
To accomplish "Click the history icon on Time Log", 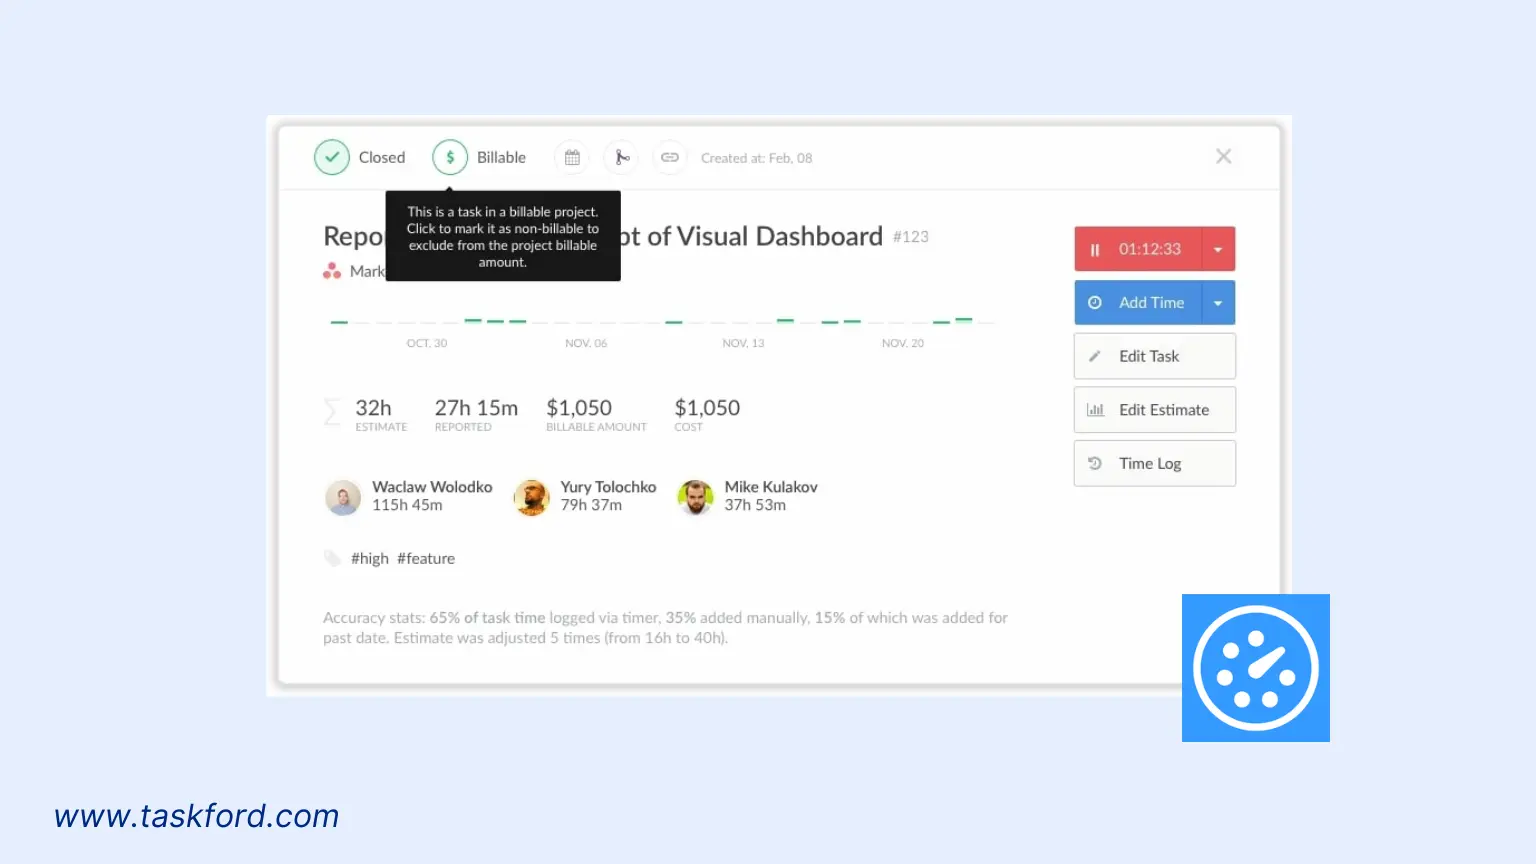I will [1095, 463].
